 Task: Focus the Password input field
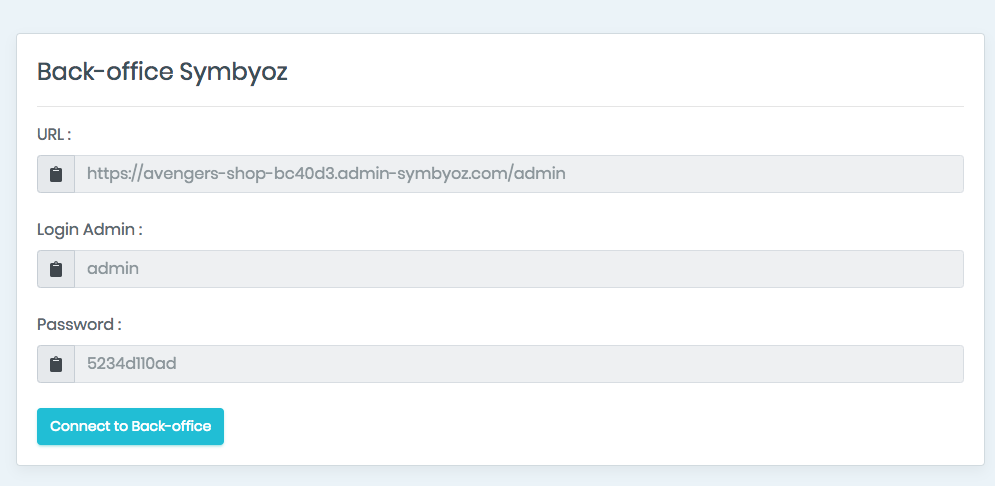click(518, 364)
